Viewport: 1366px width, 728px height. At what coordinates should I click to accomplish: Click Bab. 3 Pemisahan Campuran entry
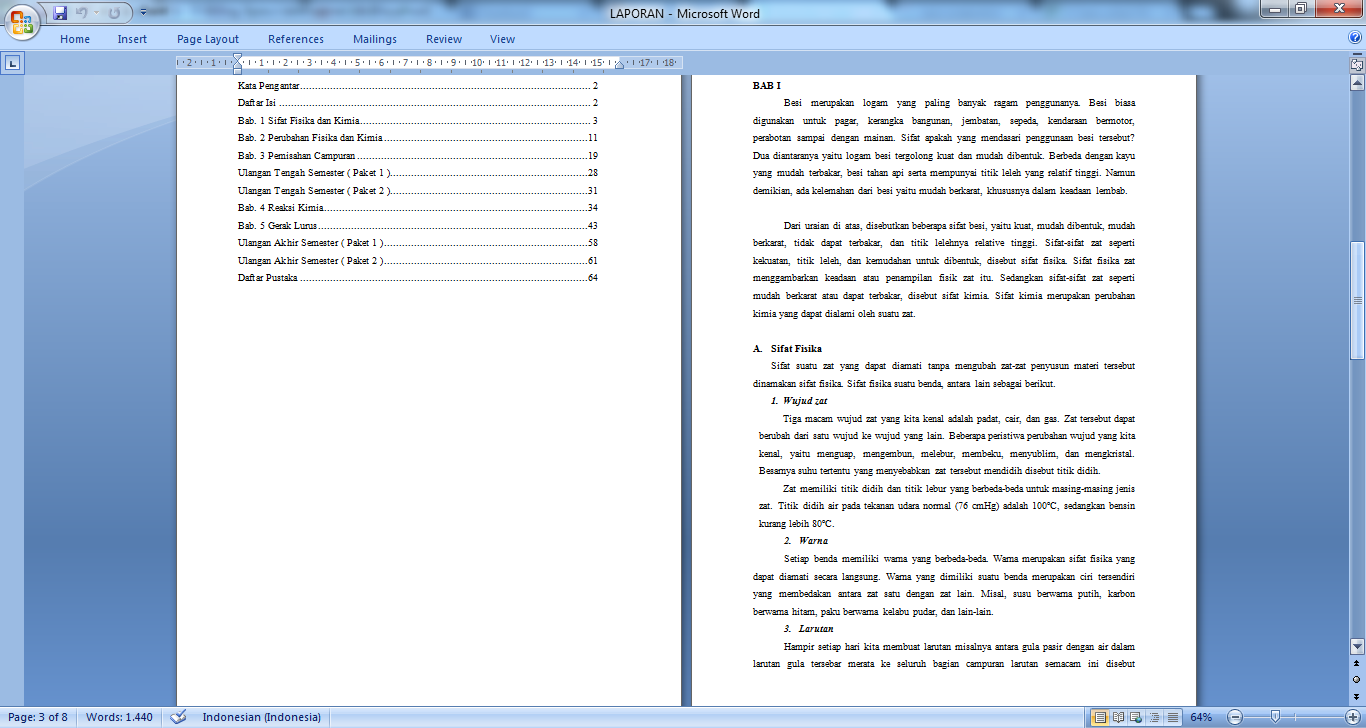(418, 156)
